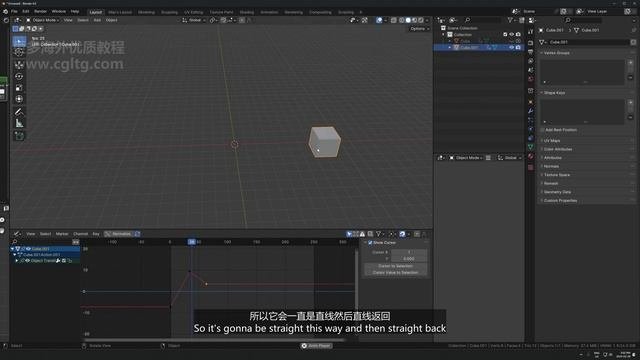Select the Rotate tool in viewport toolbar
Screen dimensions: 640x360
[19, 76]
